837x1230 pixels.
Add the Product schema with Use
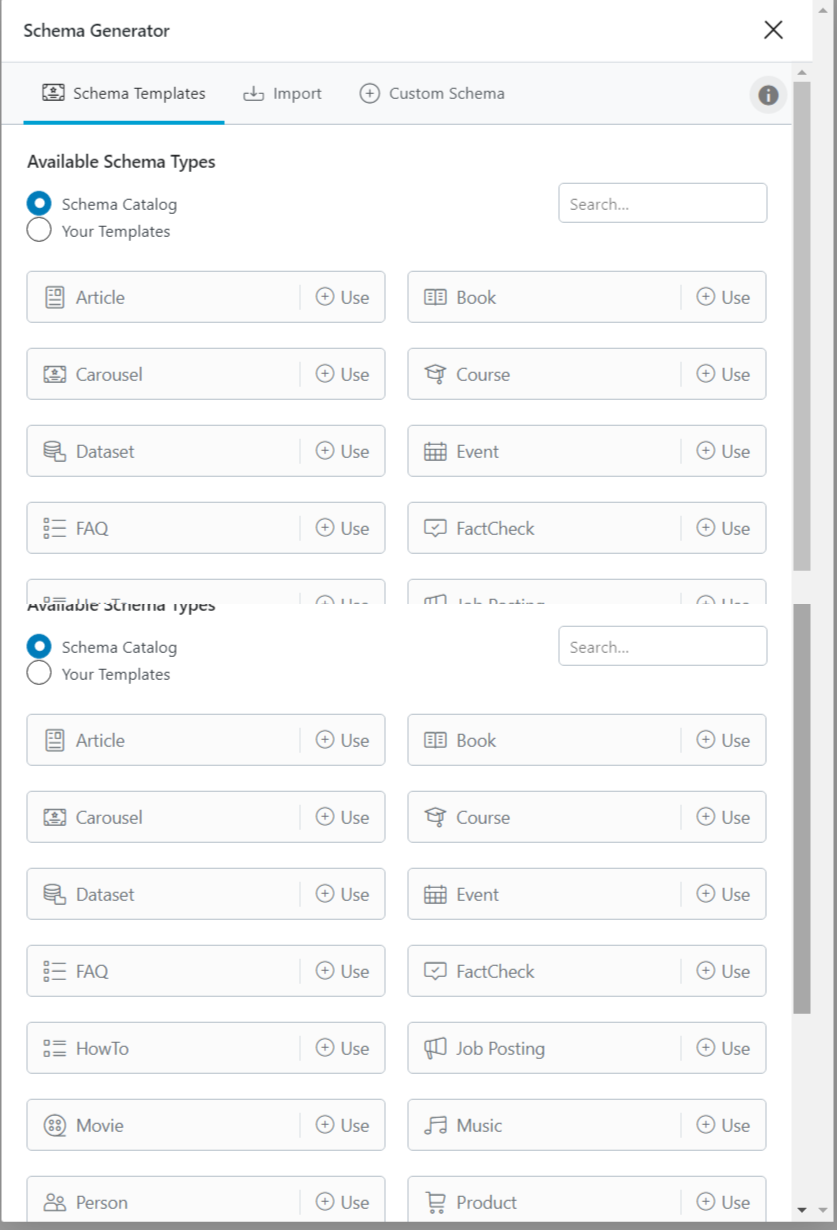(723, 1202)
